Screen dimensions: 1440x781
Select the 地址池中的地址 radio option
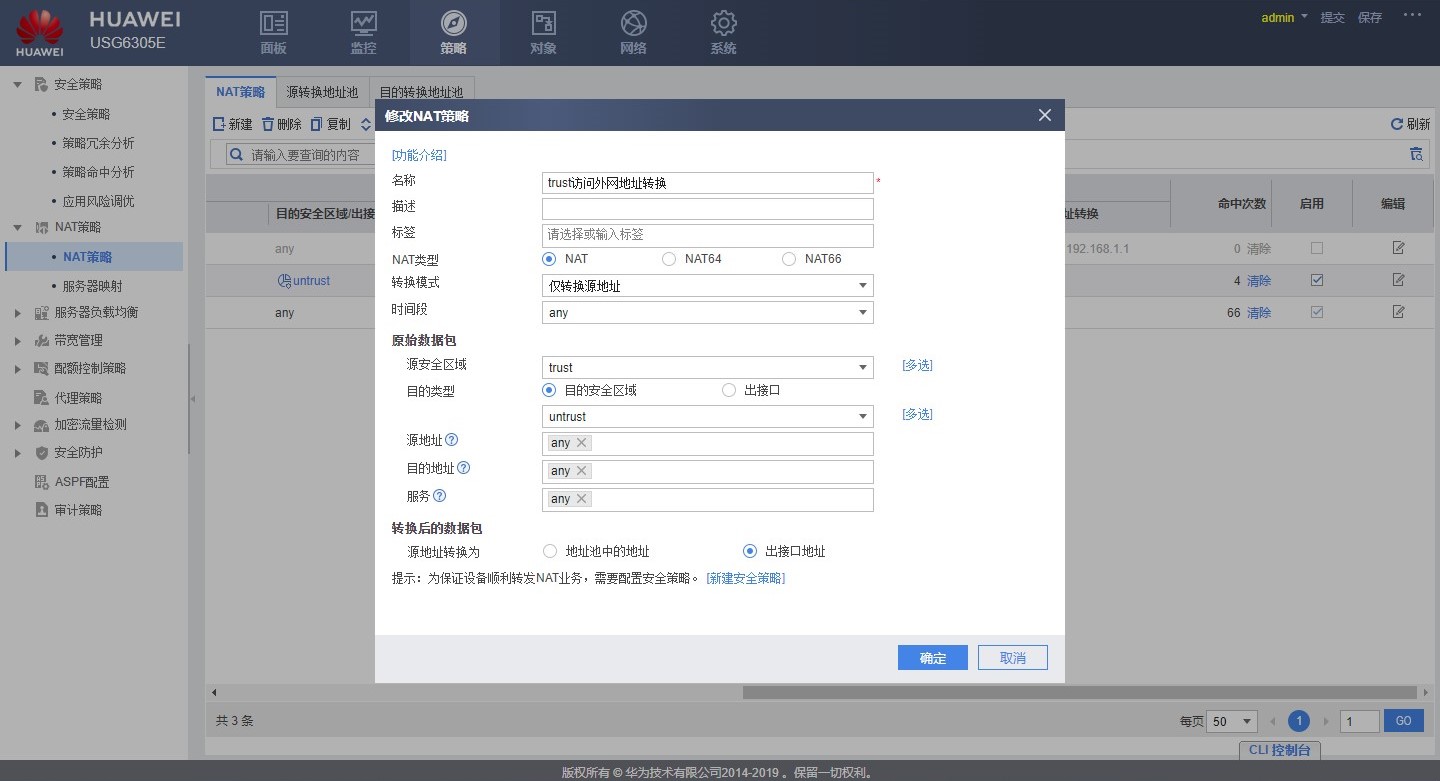pyautogui.click(x=549, y=551)
